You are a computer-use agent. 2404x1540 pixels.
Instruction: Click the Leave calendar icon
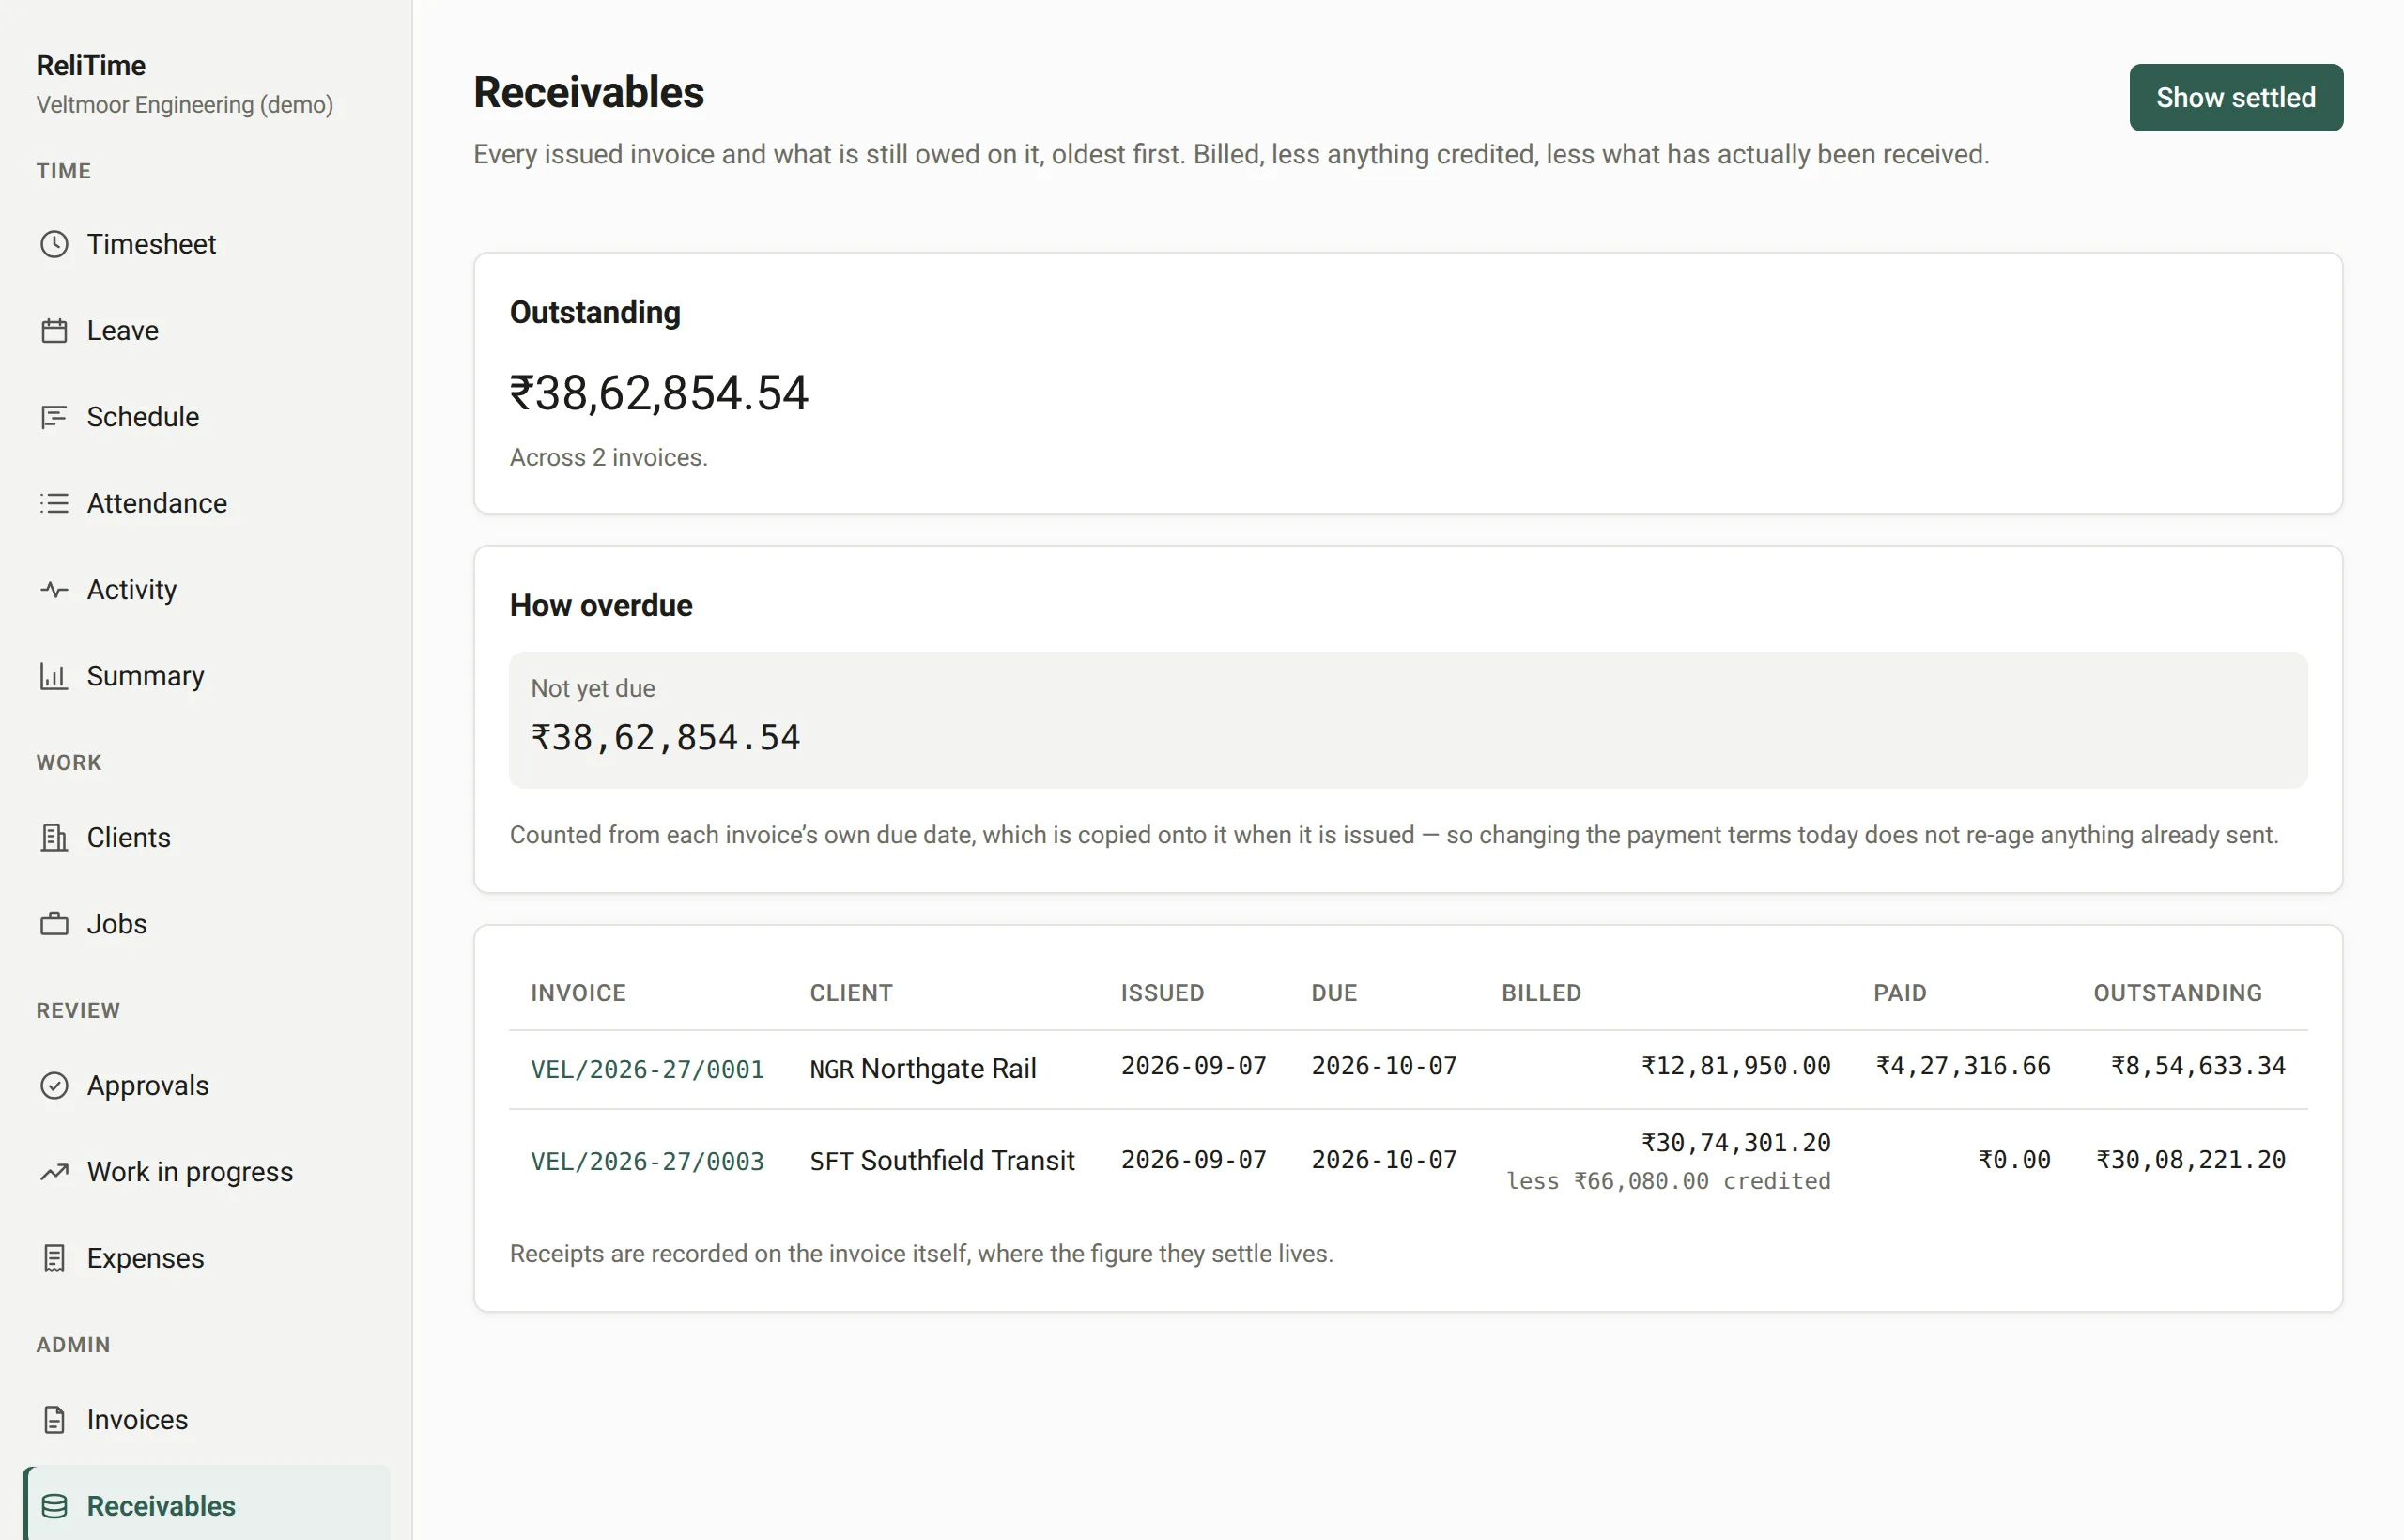point(54,330)
